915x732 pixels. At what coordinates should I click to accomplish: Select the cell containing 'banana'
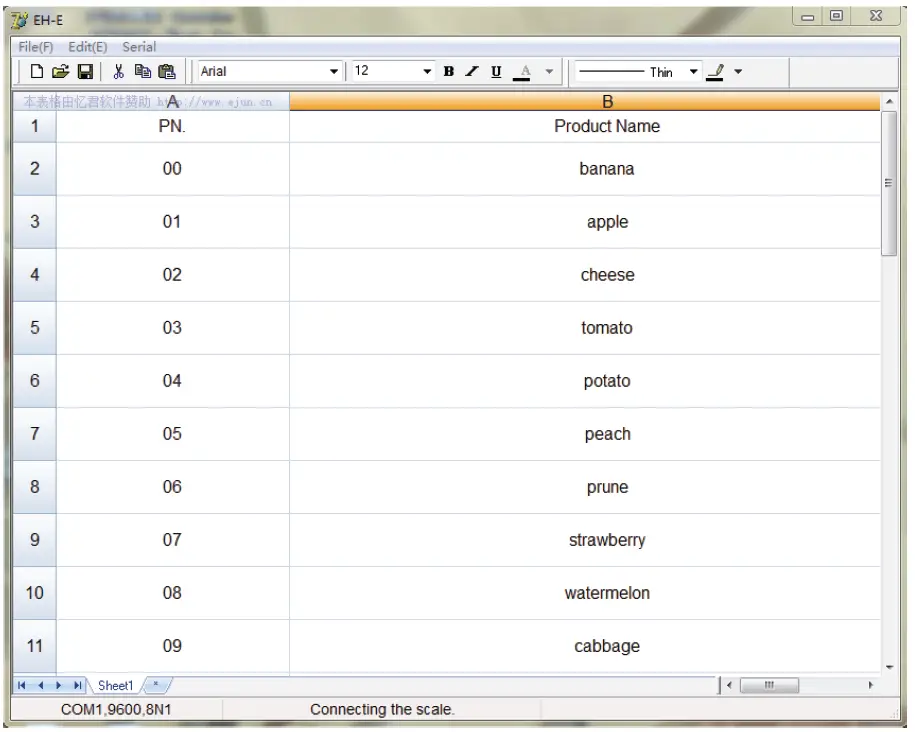point(585,169)
